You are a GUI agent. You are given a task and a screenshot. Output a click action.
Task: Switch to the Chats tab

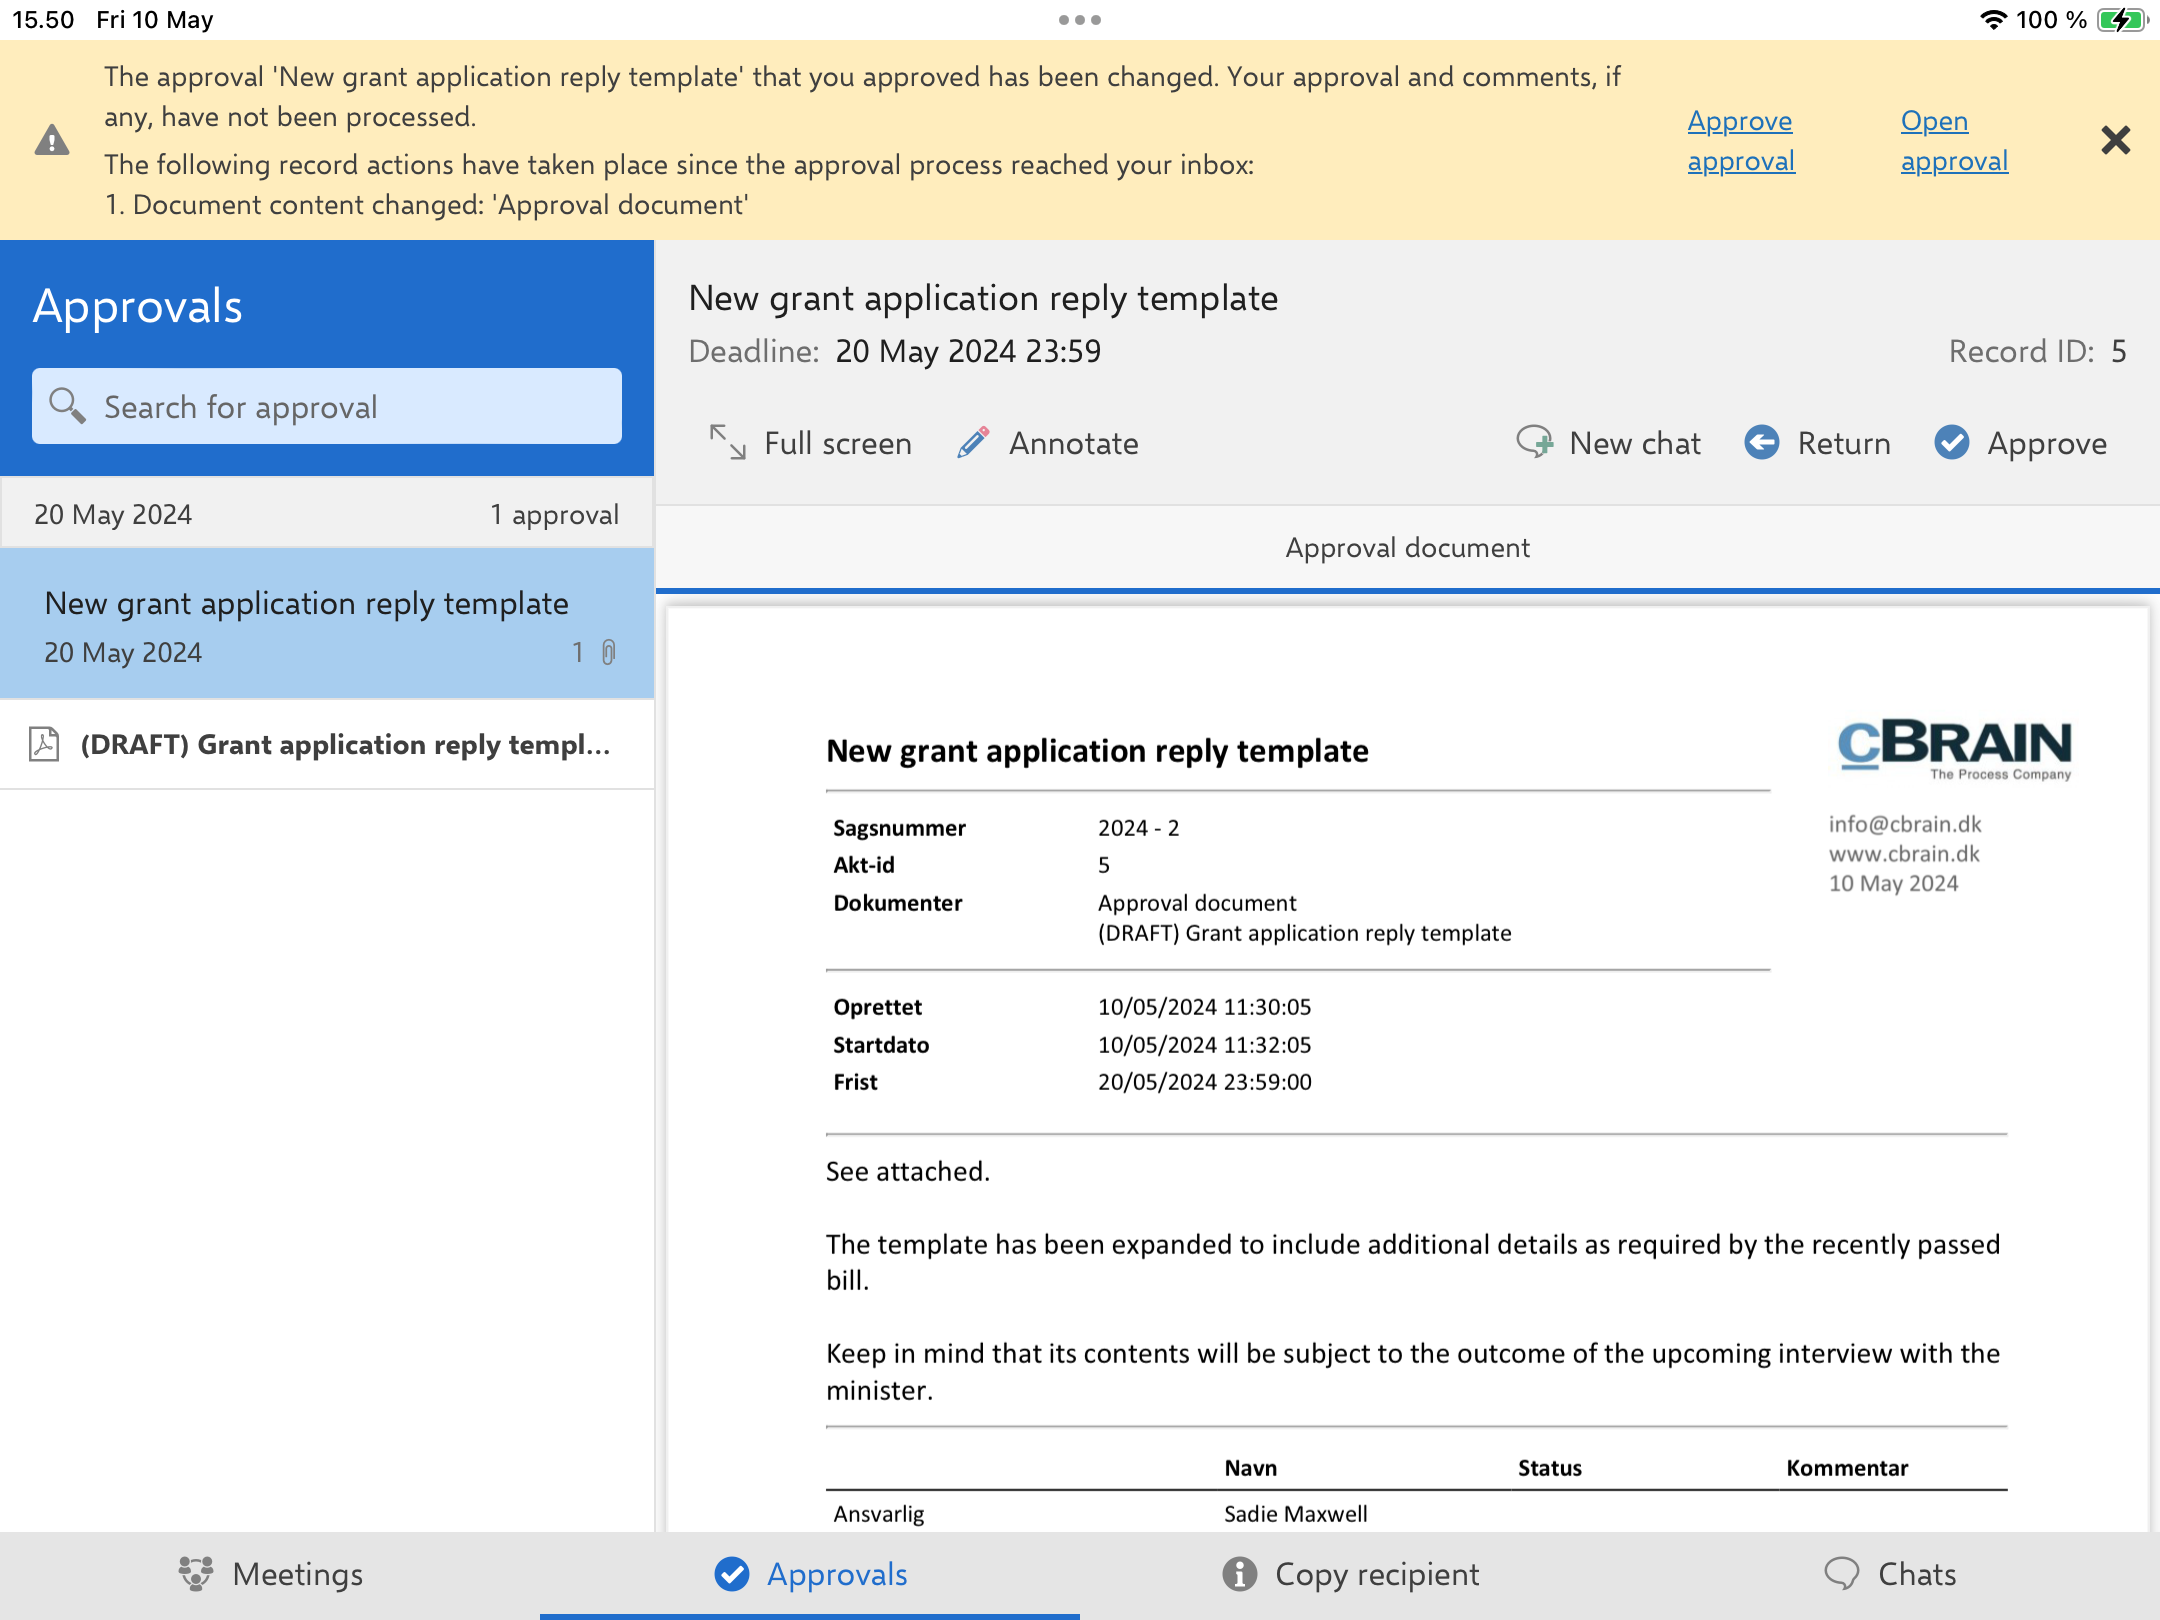click(1890, 1574)
